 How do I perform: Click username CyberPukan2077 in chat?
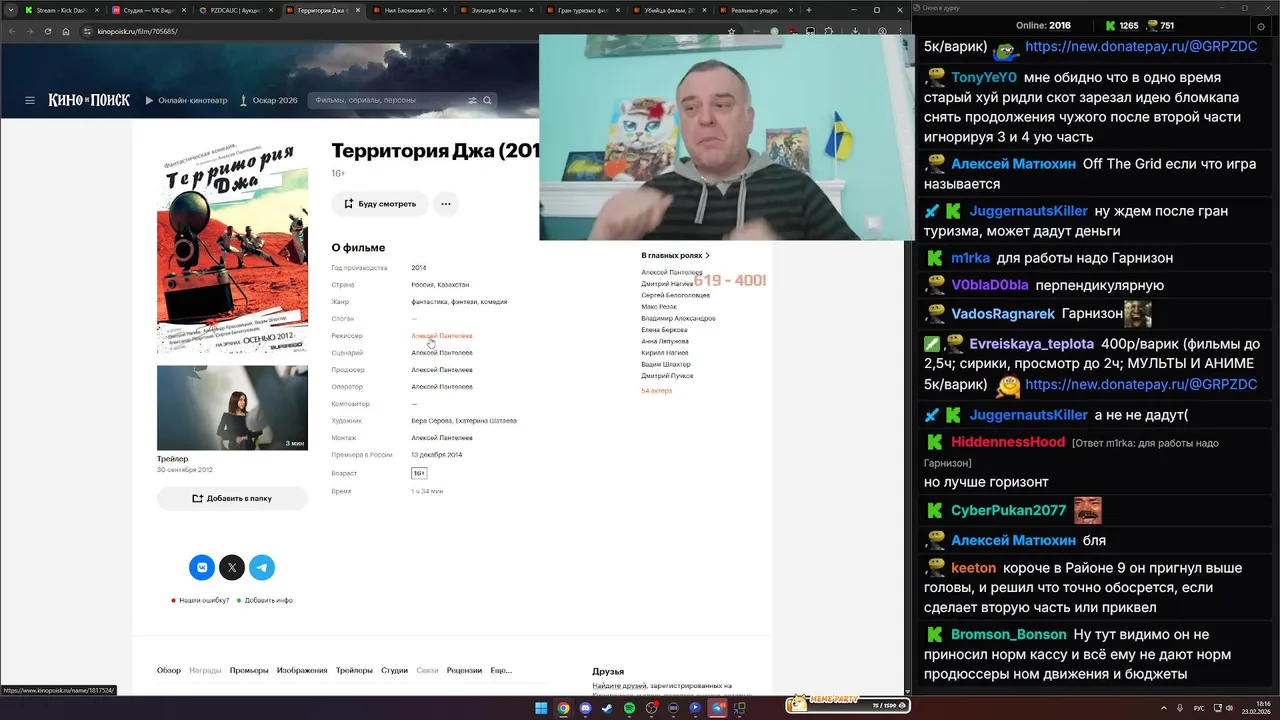click(1008, 510)
